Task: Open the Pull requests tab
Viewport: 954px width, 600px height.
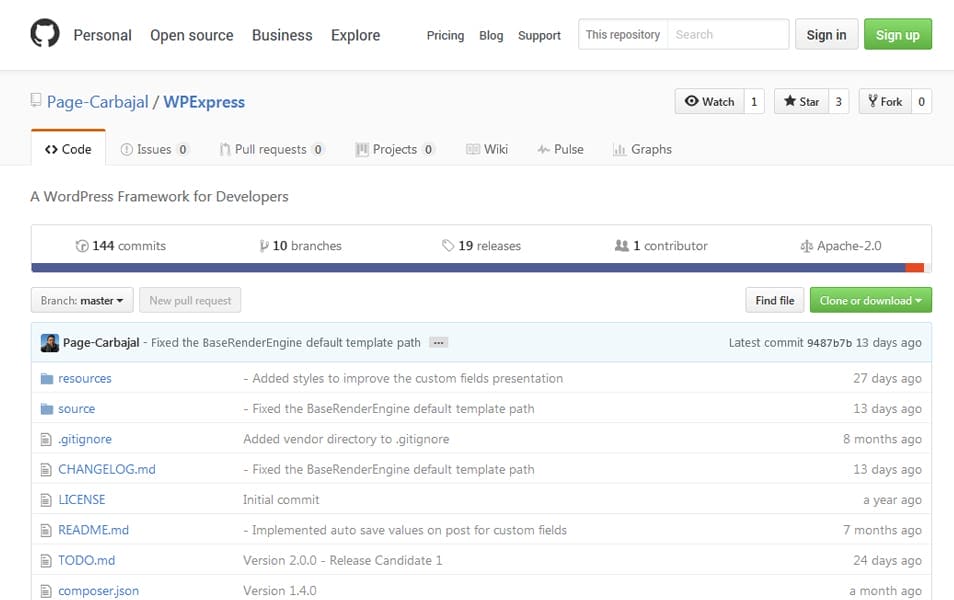Action: [271, 149]
